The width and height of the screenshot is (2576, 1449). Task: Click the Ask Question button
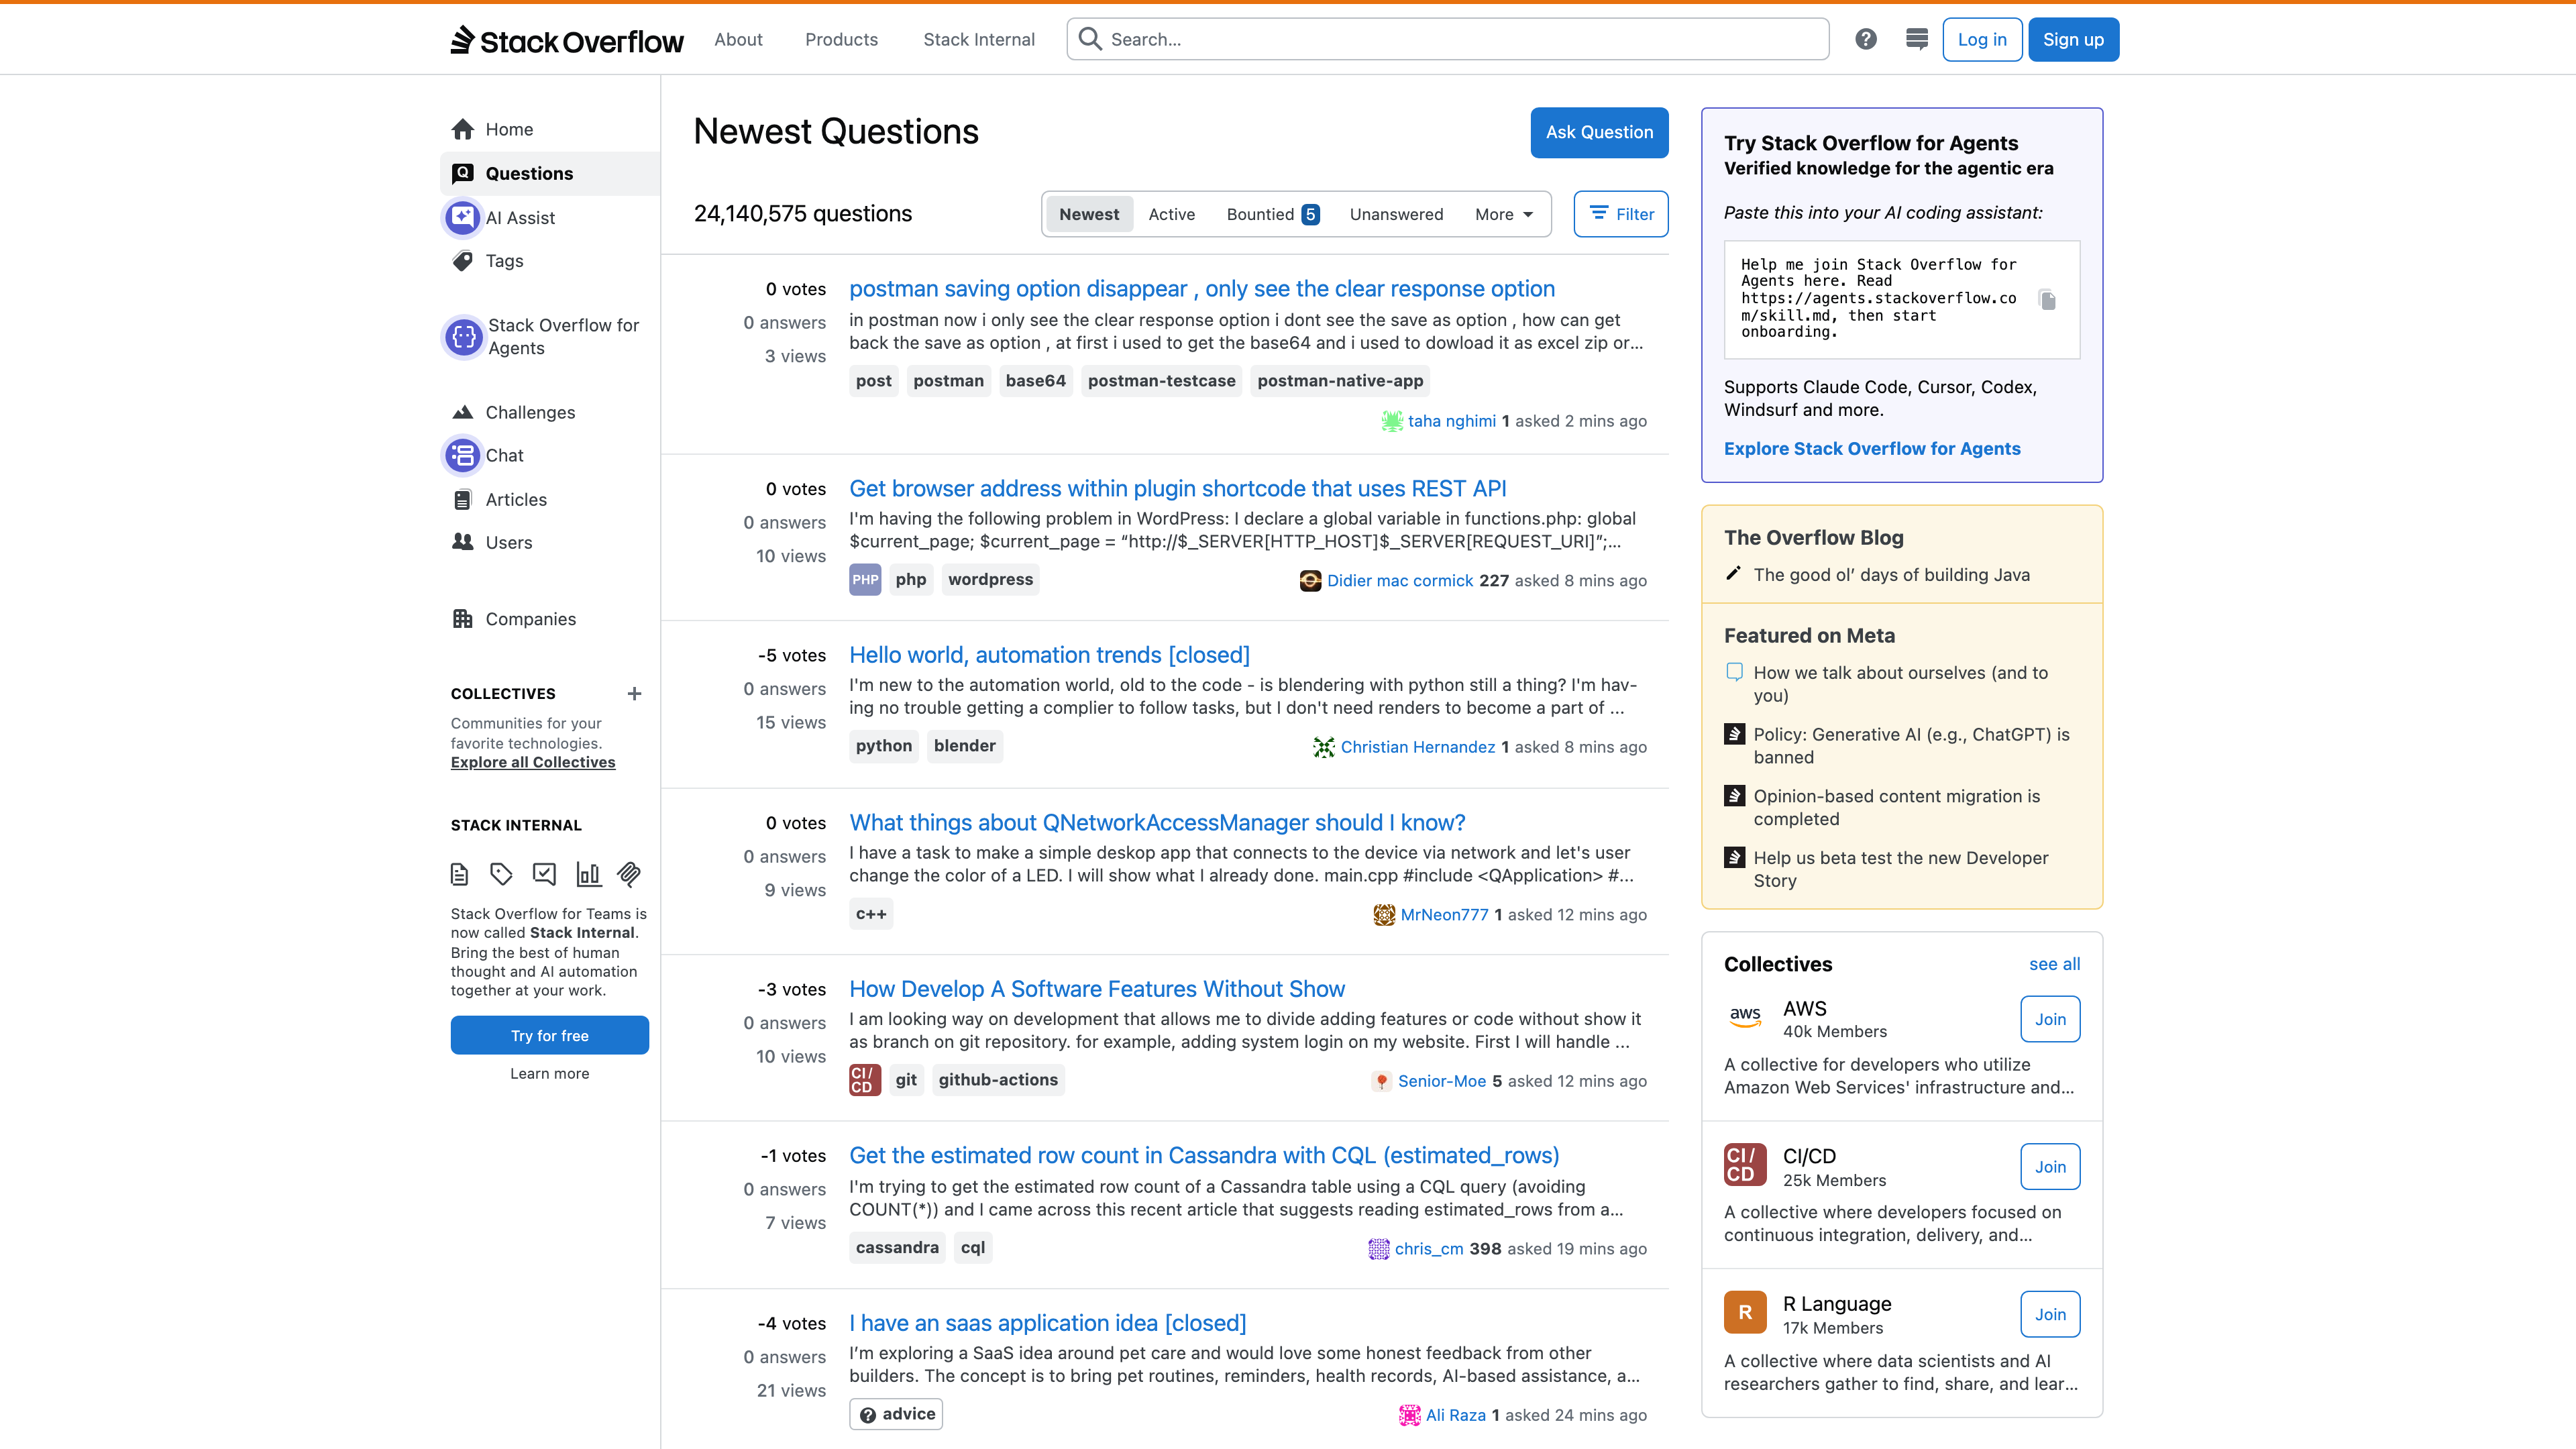(1599, 132)
